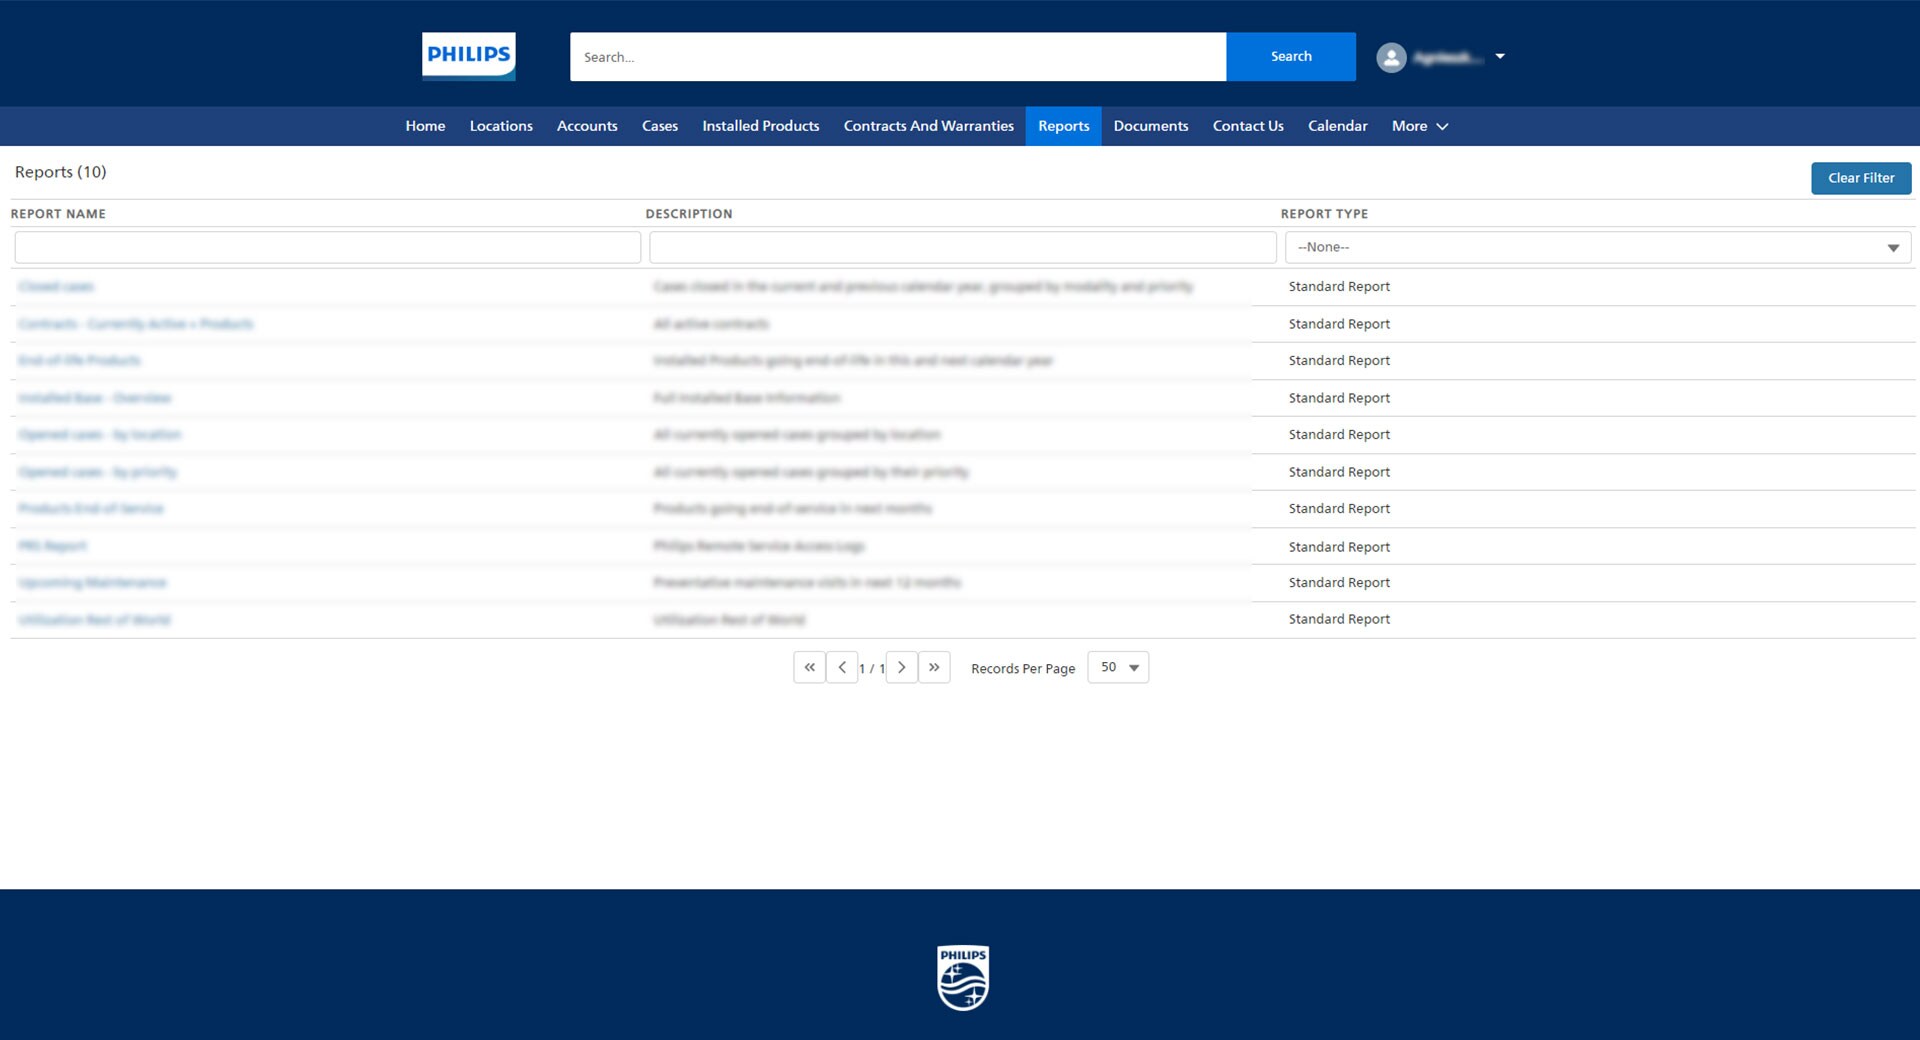Jump to the last page of results
1920x1040 pixels.
(934, 667)
